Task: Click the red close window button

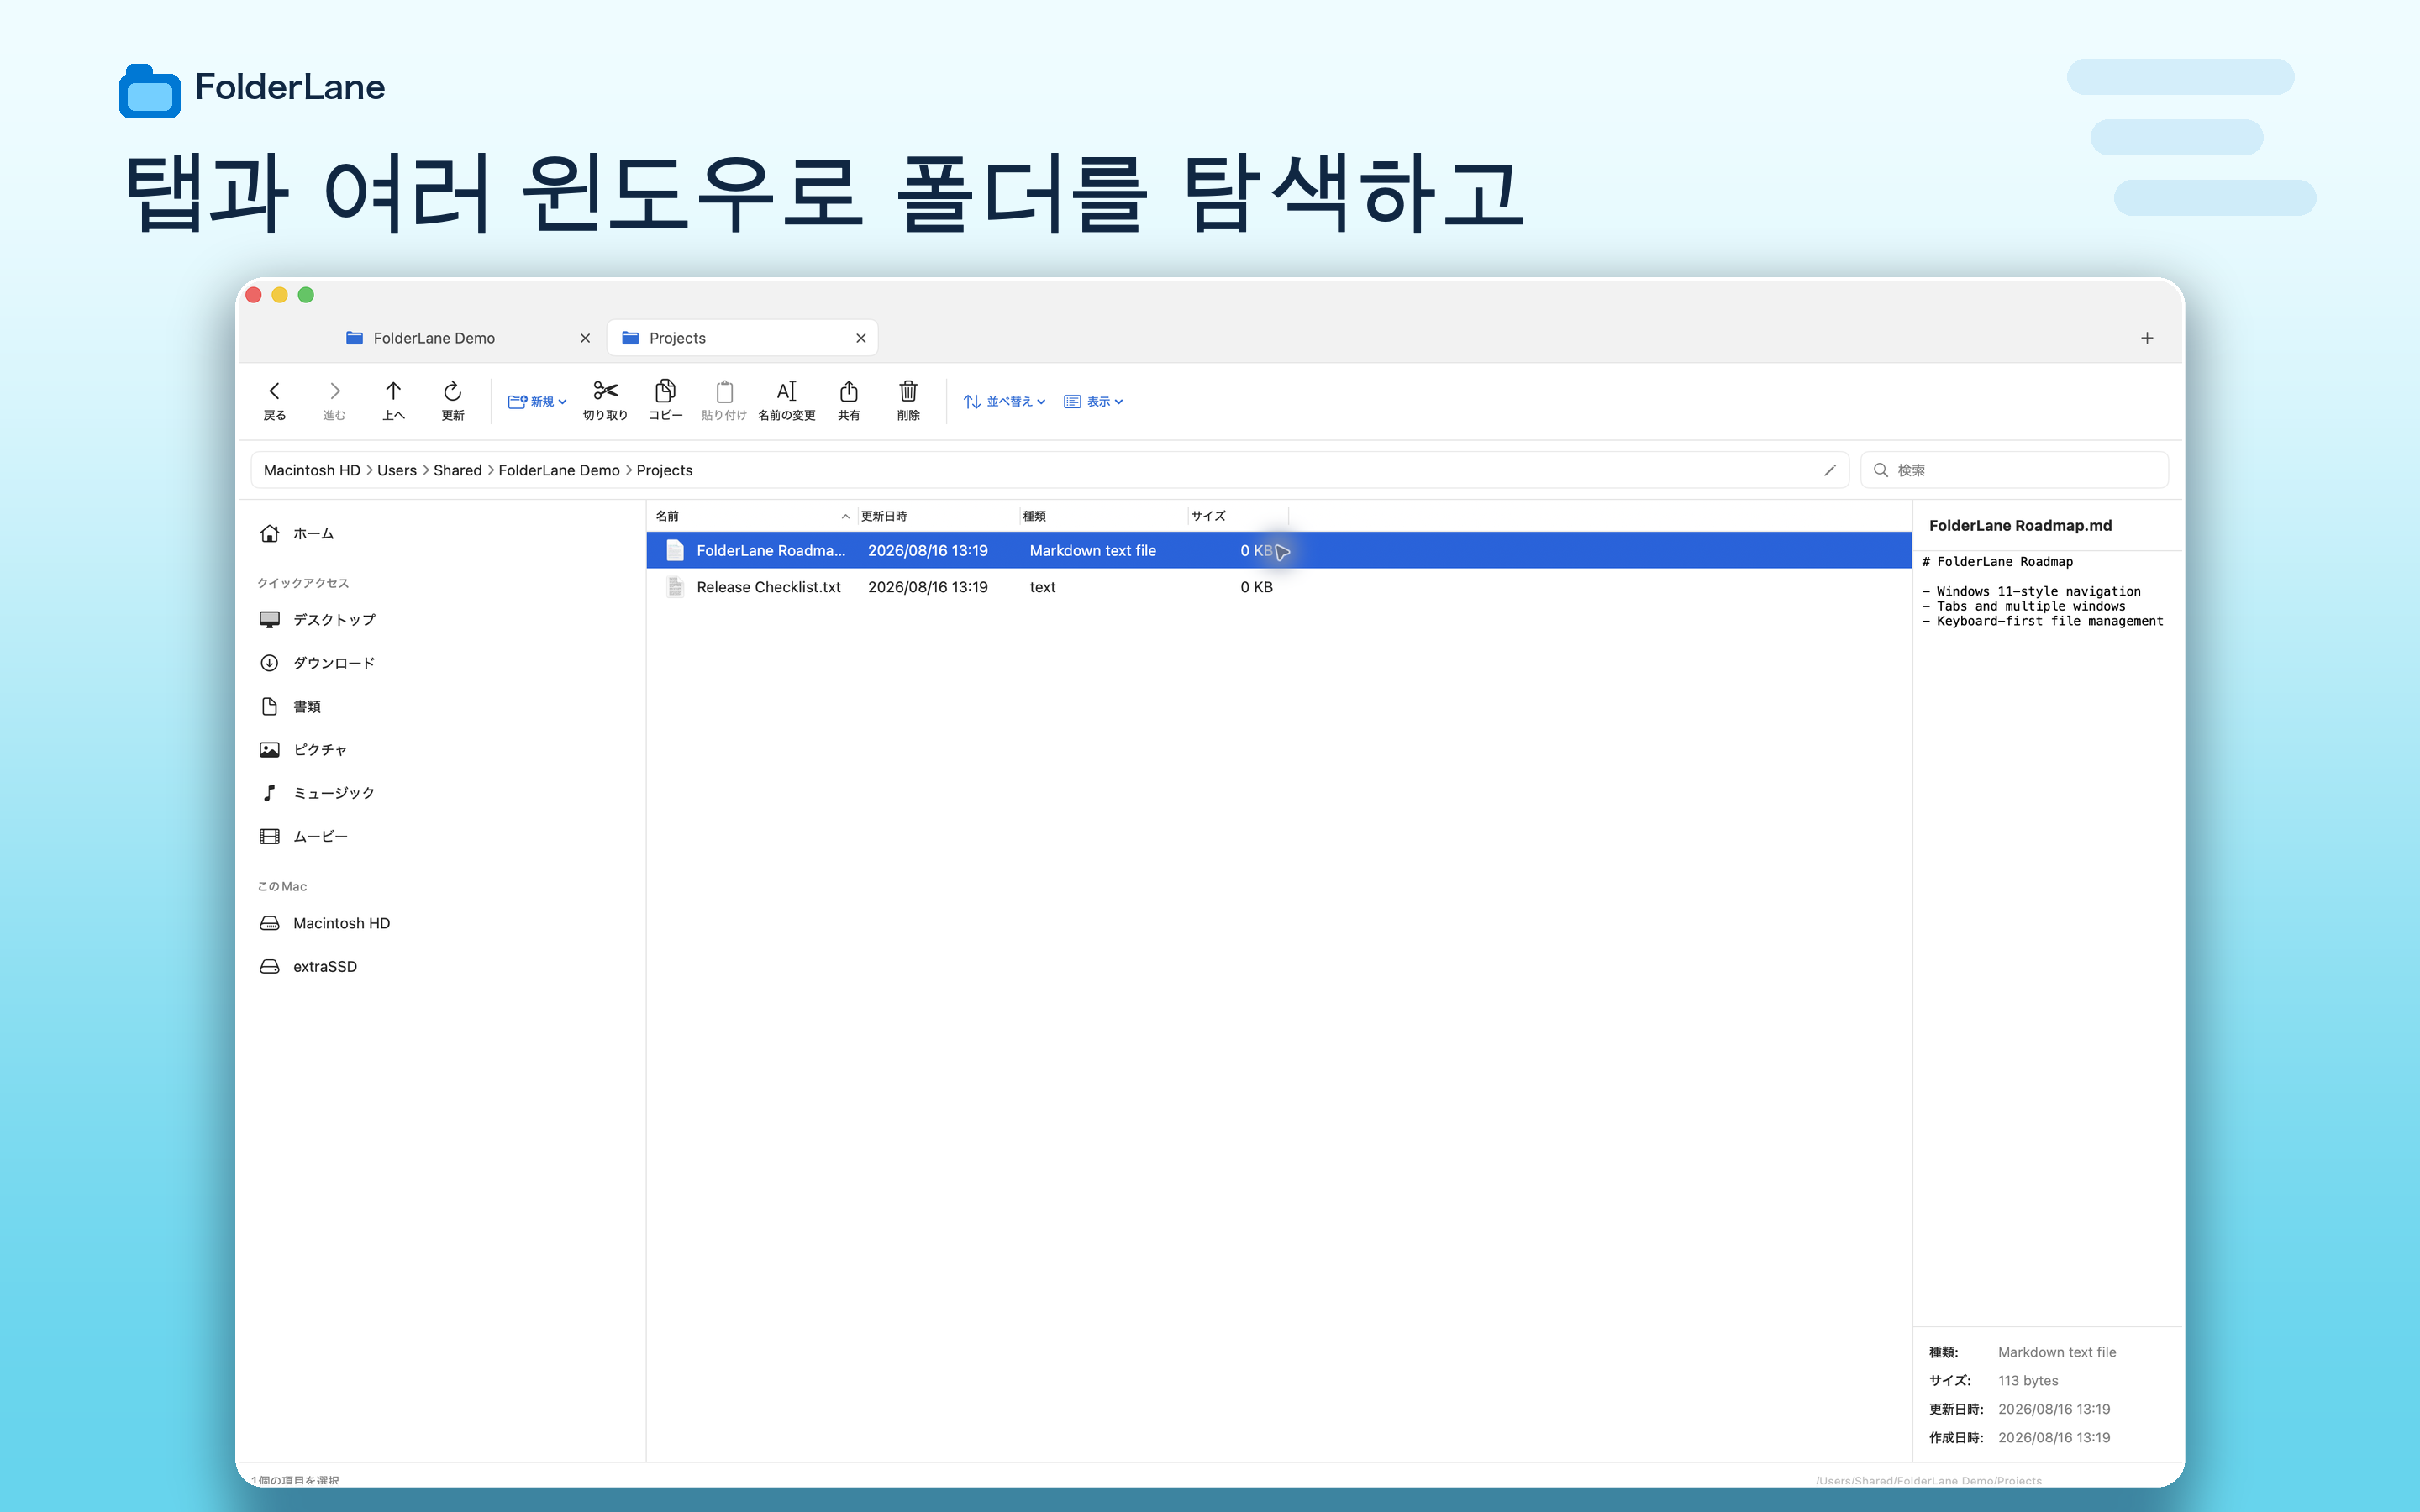Action: (x=253, y=295)
